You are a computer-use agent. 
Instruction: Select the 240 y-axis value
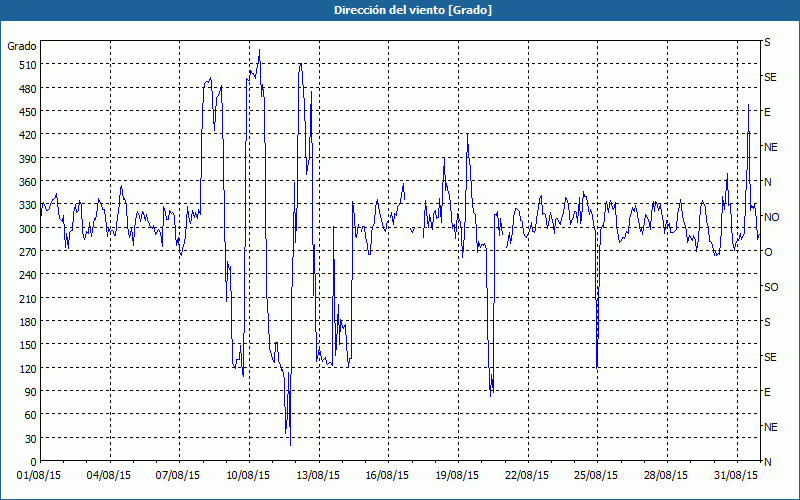tap(28, 275)
